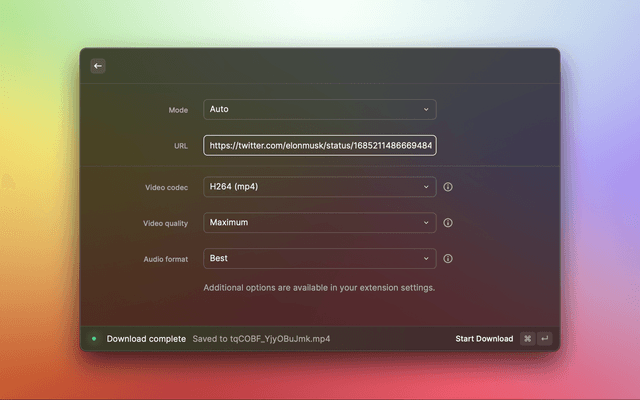Select the Audio format label
640x400 pixels.
click(164, 259)
